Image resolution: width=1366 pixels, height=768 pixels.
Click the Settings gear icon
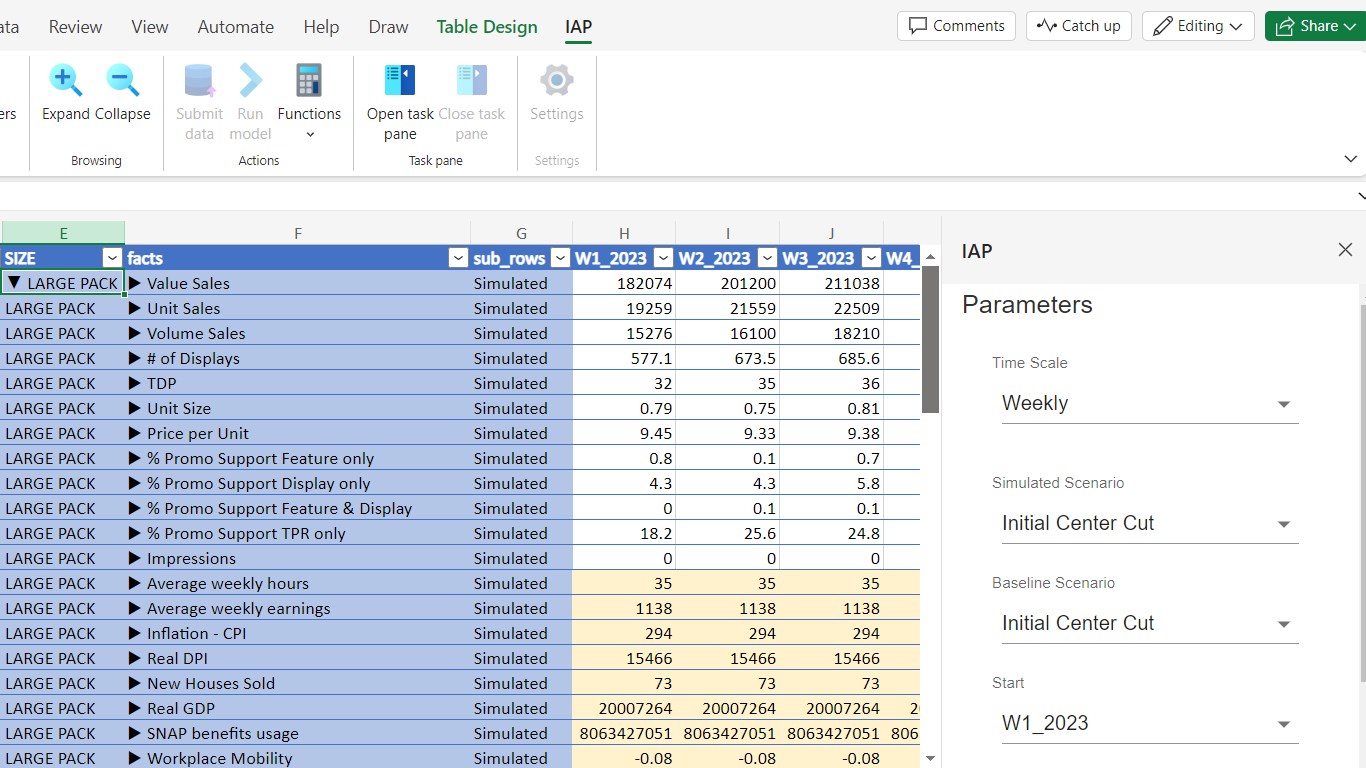[556, 81]
